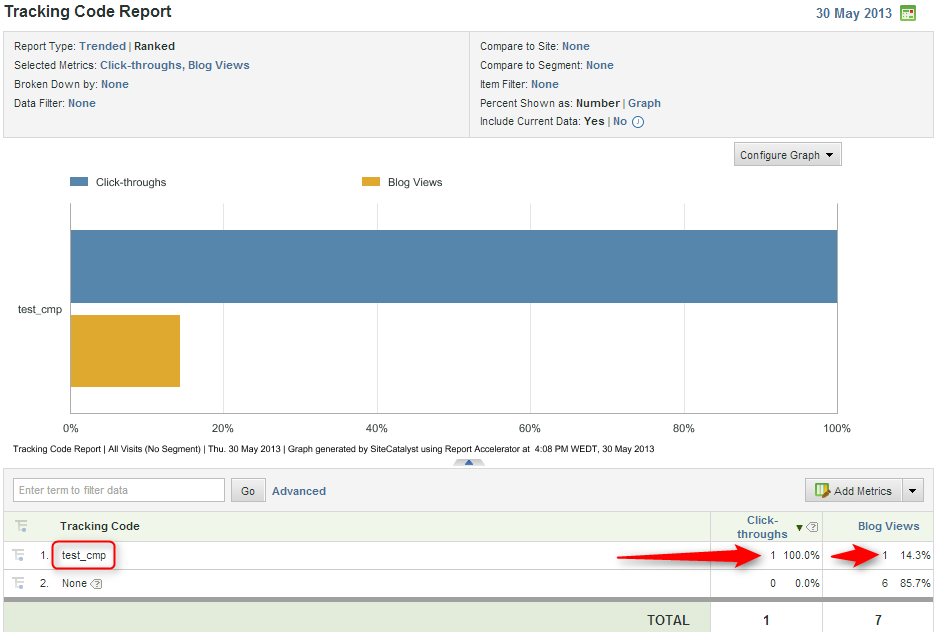
Task: Click the info icon beside Include Current Data
Action: click(638, 122)
